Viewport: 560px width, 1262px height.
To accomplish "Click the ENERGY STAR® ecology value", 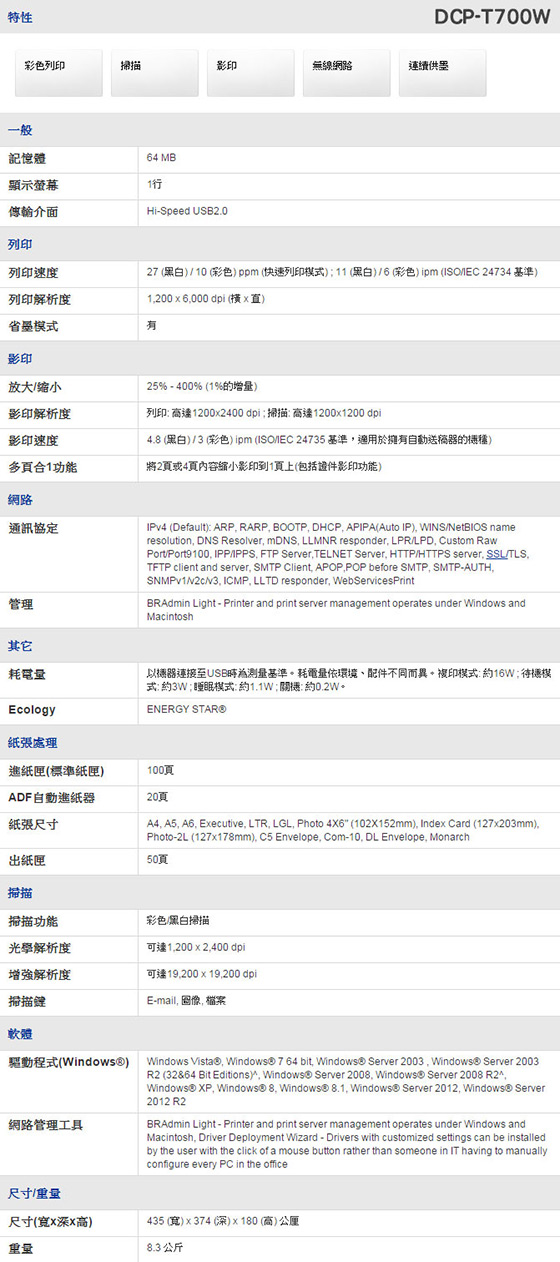I will [186, 709].
